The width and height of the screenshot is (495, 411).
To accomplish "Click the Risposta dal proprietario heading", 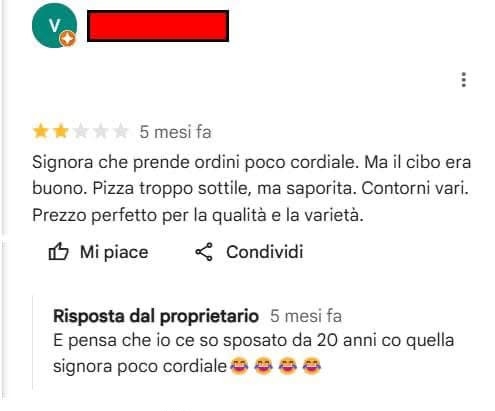I will click(x=156, y=316).
